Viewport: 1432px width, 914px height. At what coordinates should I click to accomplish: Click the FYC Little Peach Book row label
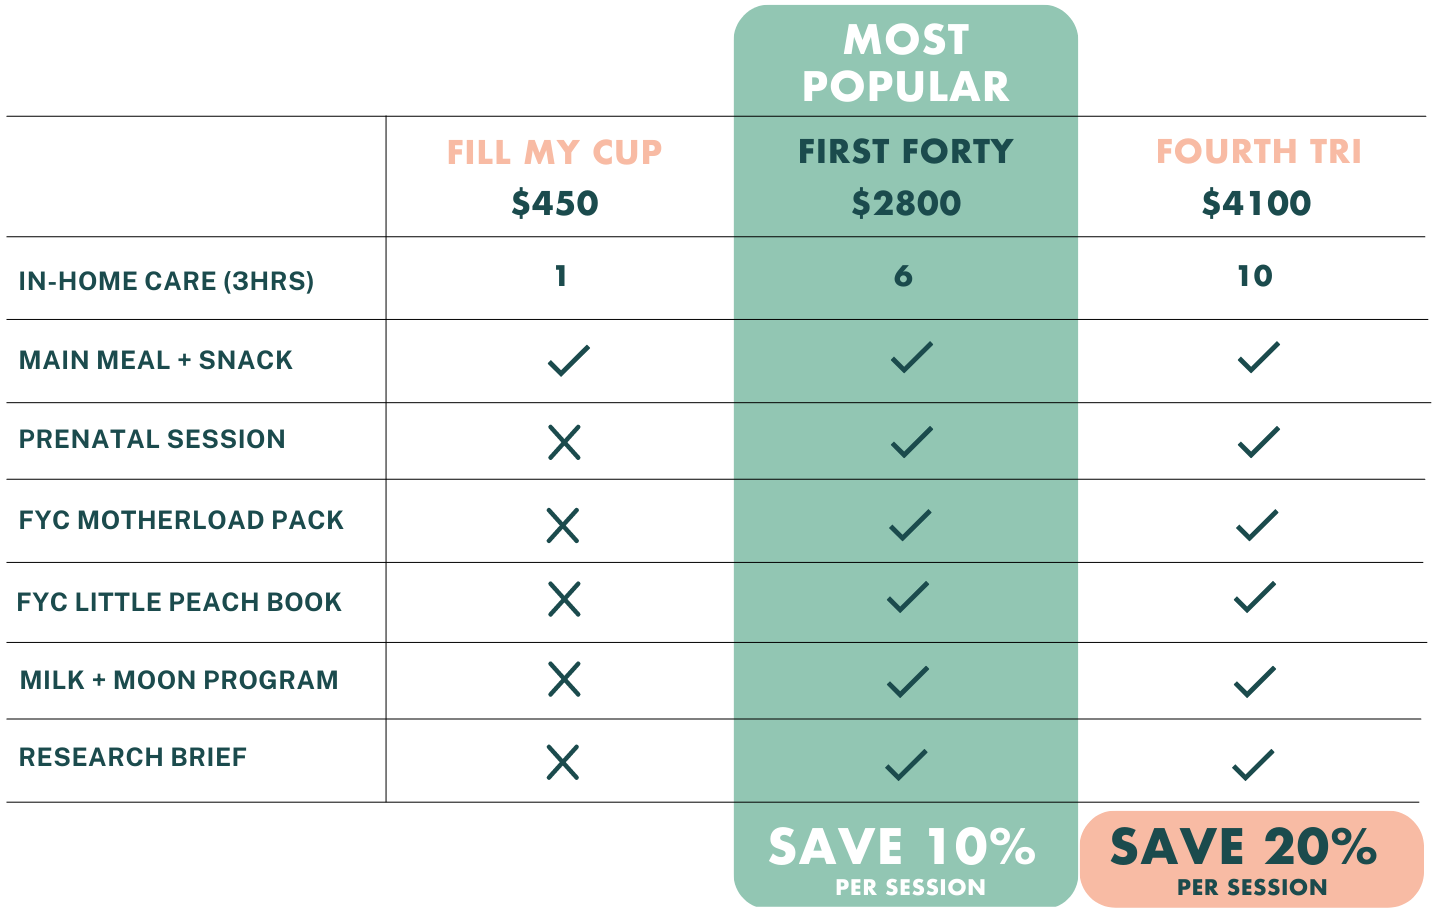(179, 602)
